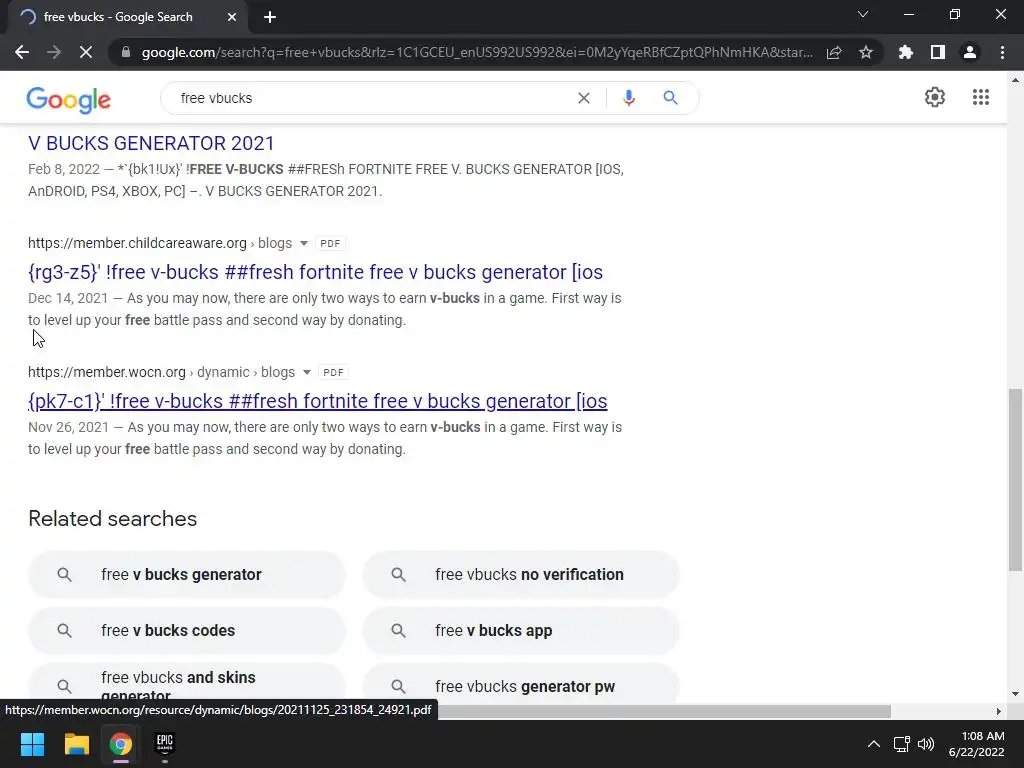Image resolution: width=1024 pixels, height=768 pixels.
Task: Open the volume control icon
Action: pyautogui.click(x=925, y=744)
